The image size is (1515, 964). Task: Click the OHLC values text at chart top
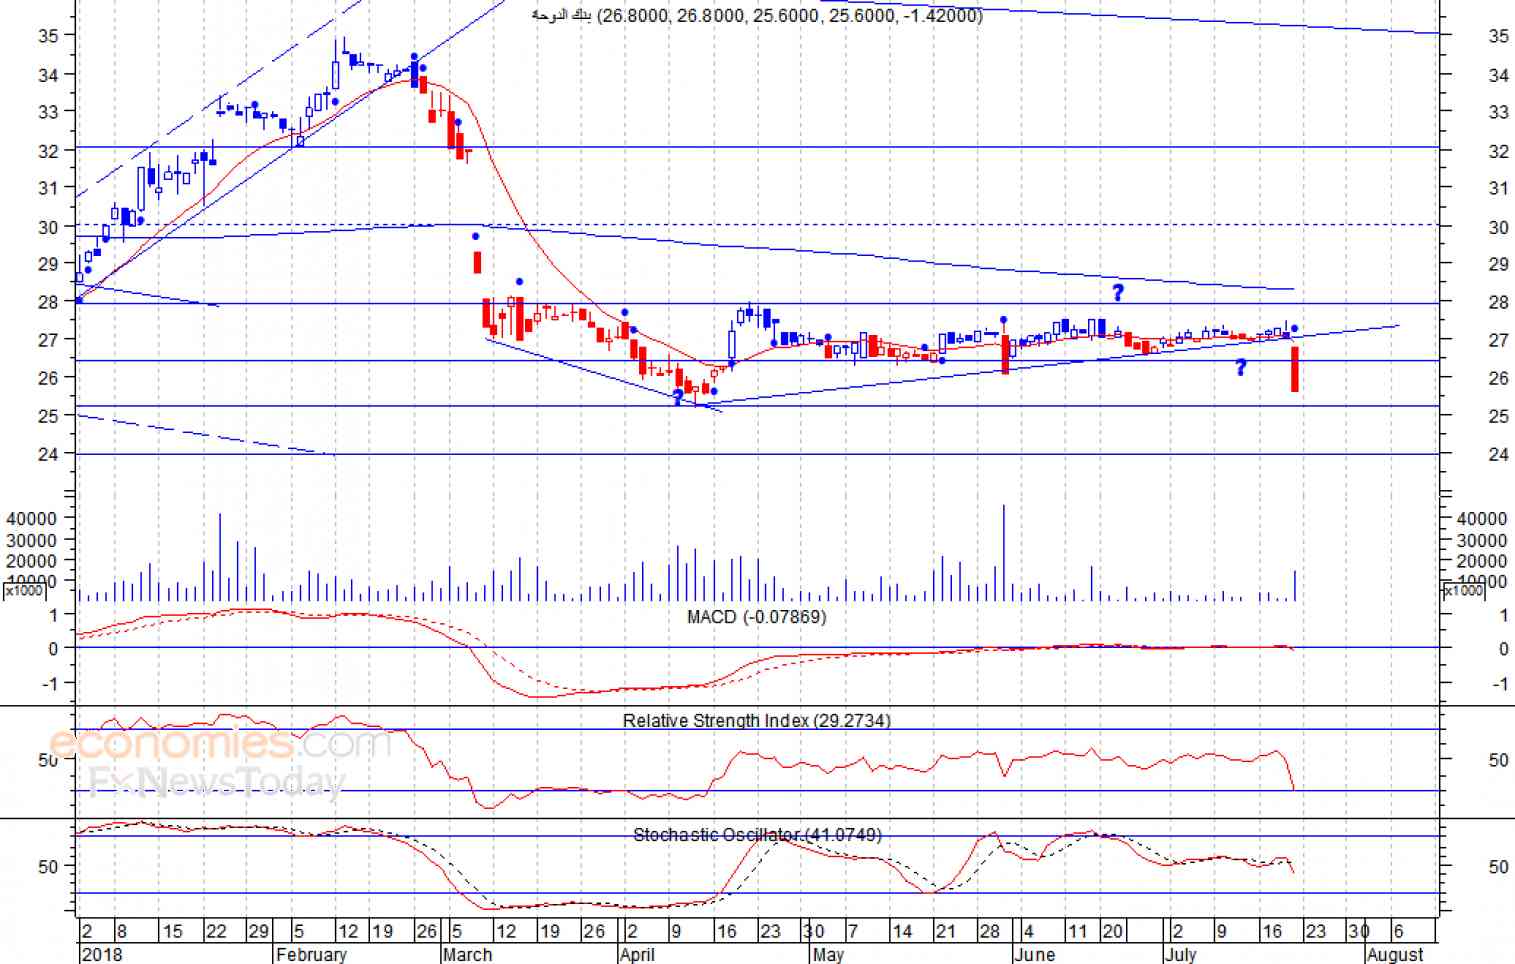(x=790, y=16)
